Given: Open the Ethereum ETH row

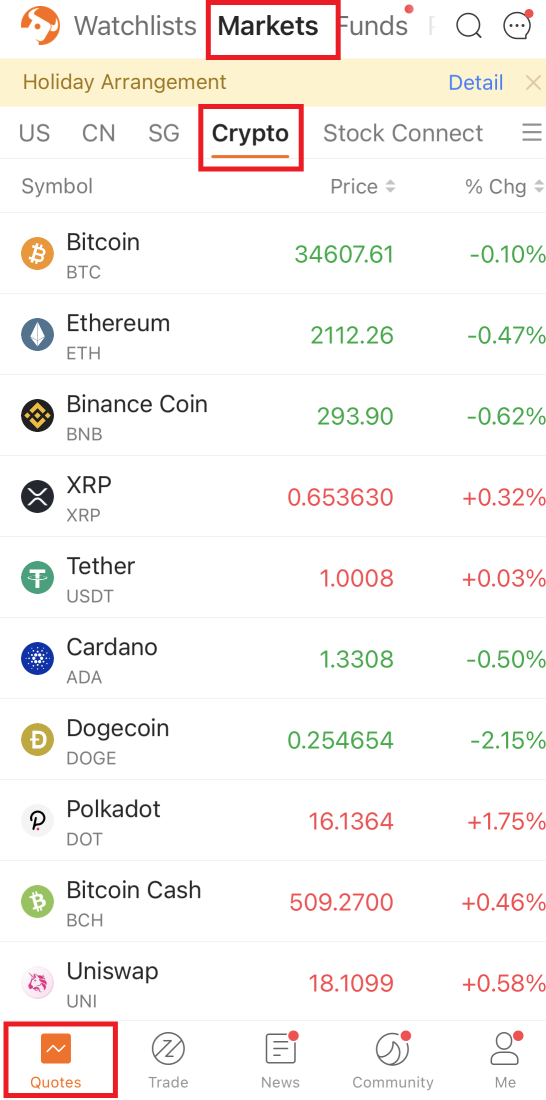Looking at the screenshot, I should (x=273, y=335).
